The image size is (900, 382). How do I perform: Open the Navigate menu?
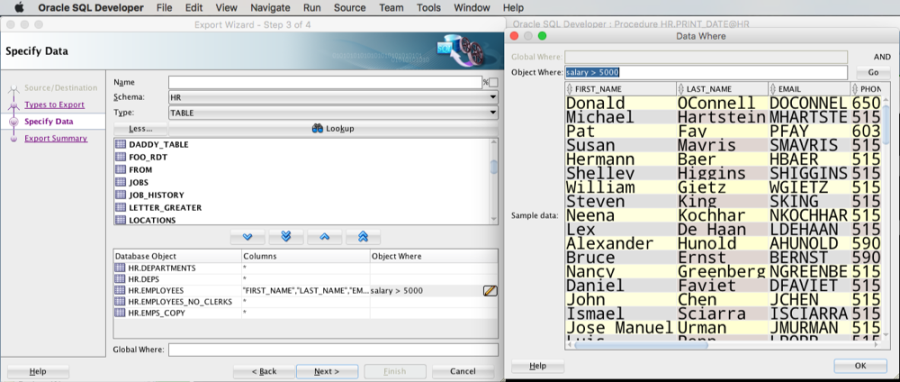[270, 7]
